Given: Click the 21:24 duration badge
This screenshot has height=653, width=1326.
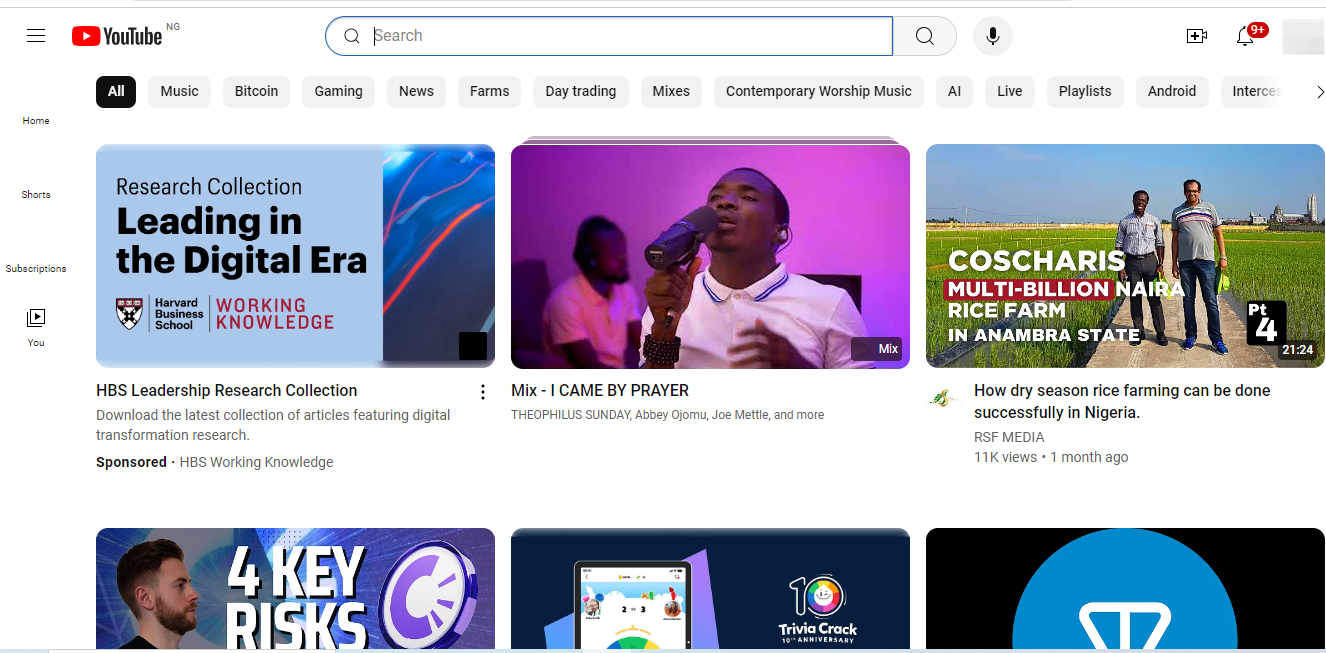Looking at the screenshot, I should (x=1297, y=350).
